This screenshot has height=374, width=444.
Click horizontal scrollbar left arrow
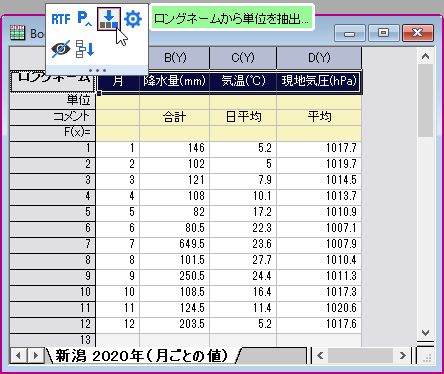coord(320,356)
